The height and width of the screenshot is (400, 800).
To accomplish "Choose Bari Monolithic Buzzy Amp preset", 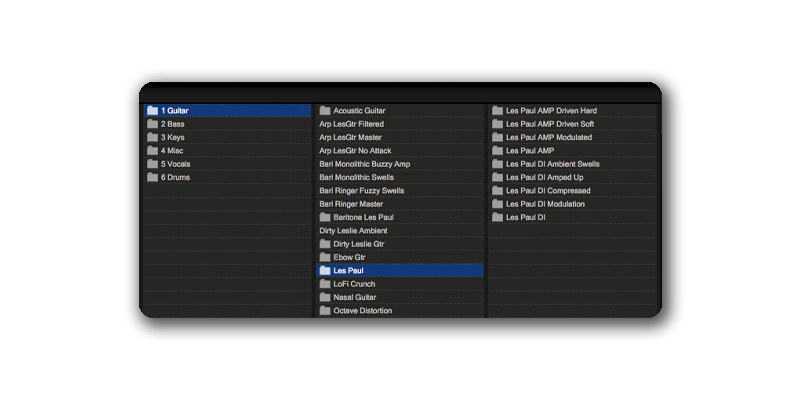I will click(365, 164).
